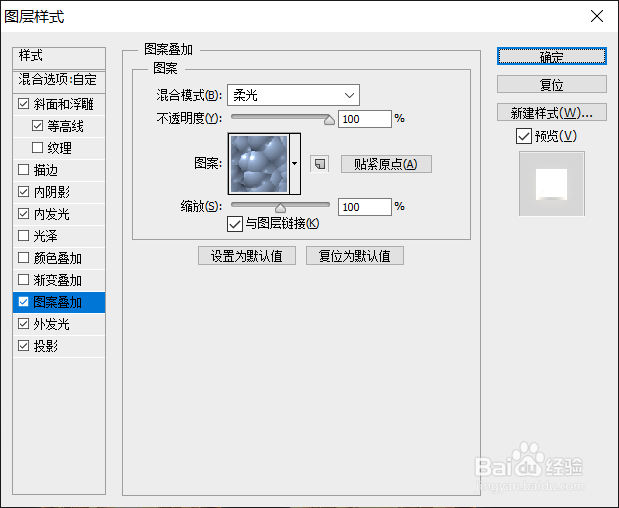Uncheck the 等高线 checkbox

click(x=37, y=126)
